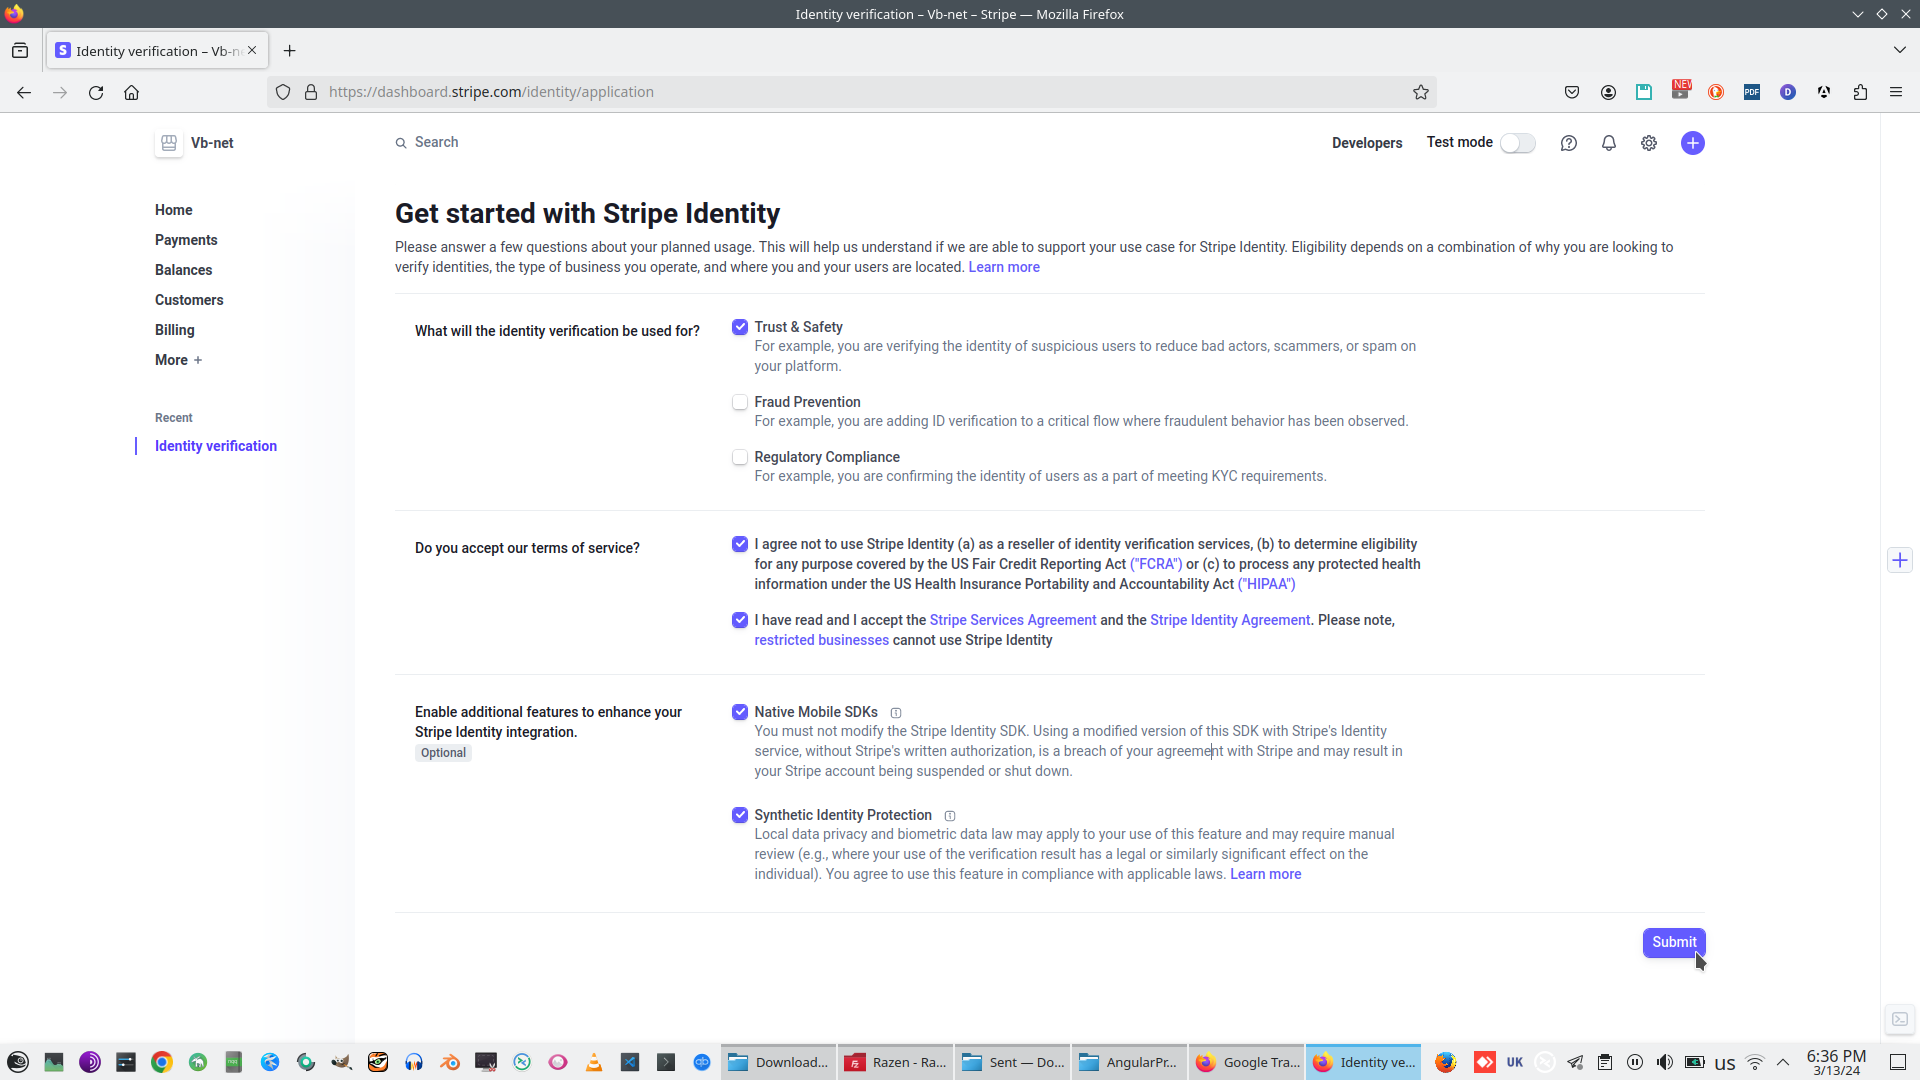Enable the Fraud Prevention checkbox
This screenshot has height=1080, width=1920.
740,402
